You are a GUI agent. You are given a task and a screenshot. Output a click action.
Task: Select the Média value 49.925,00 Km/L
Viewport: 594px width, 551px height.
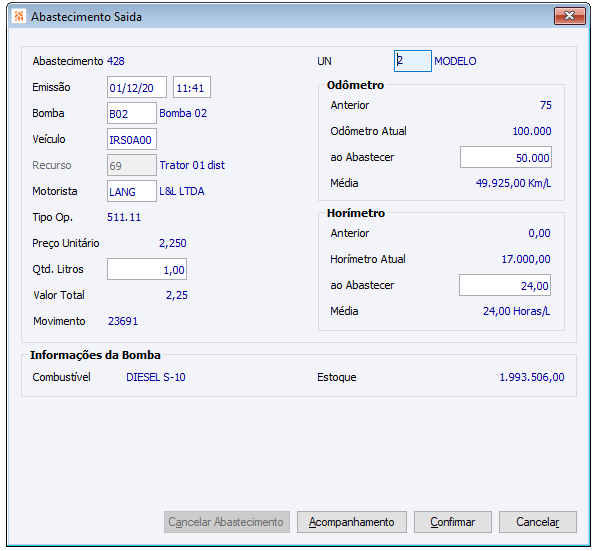click(513, 183)
